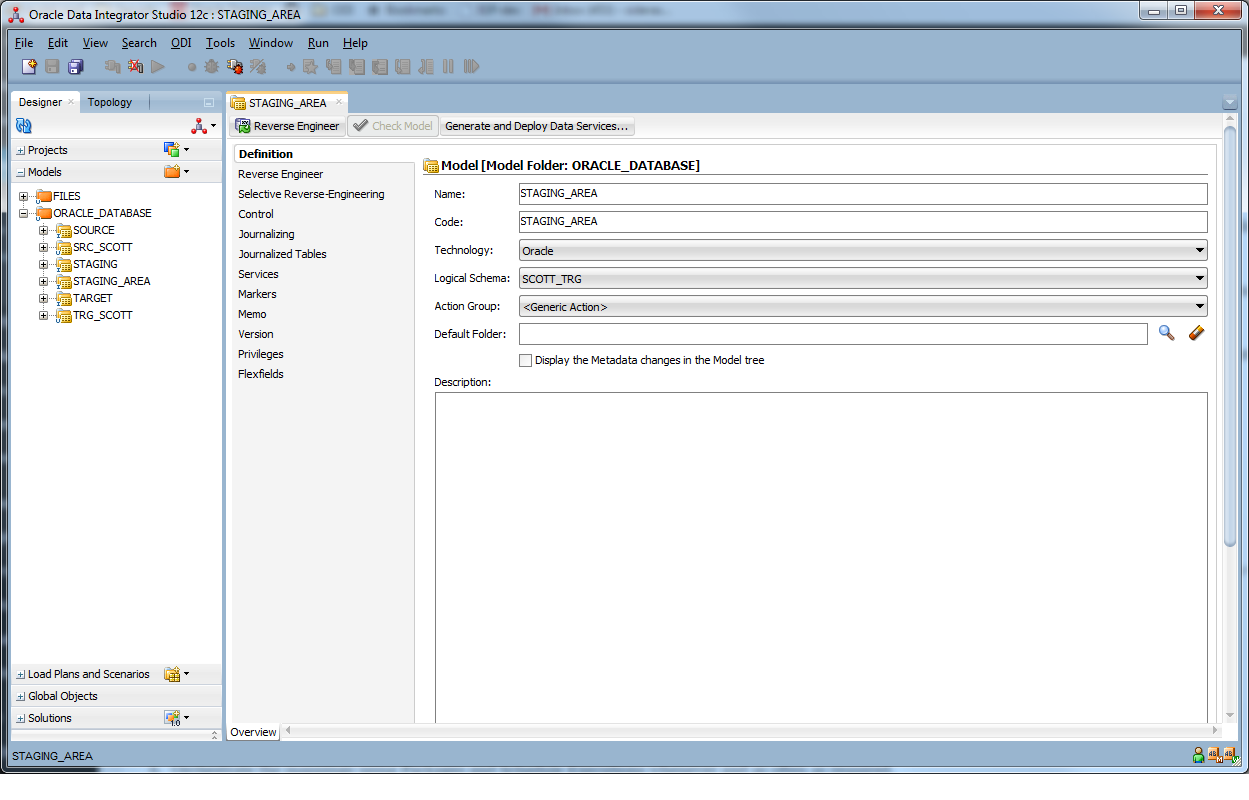The width and height of the screenshot is (1249, 800).
Task: Switch to the Topology tab
Action: click(110, 102)
